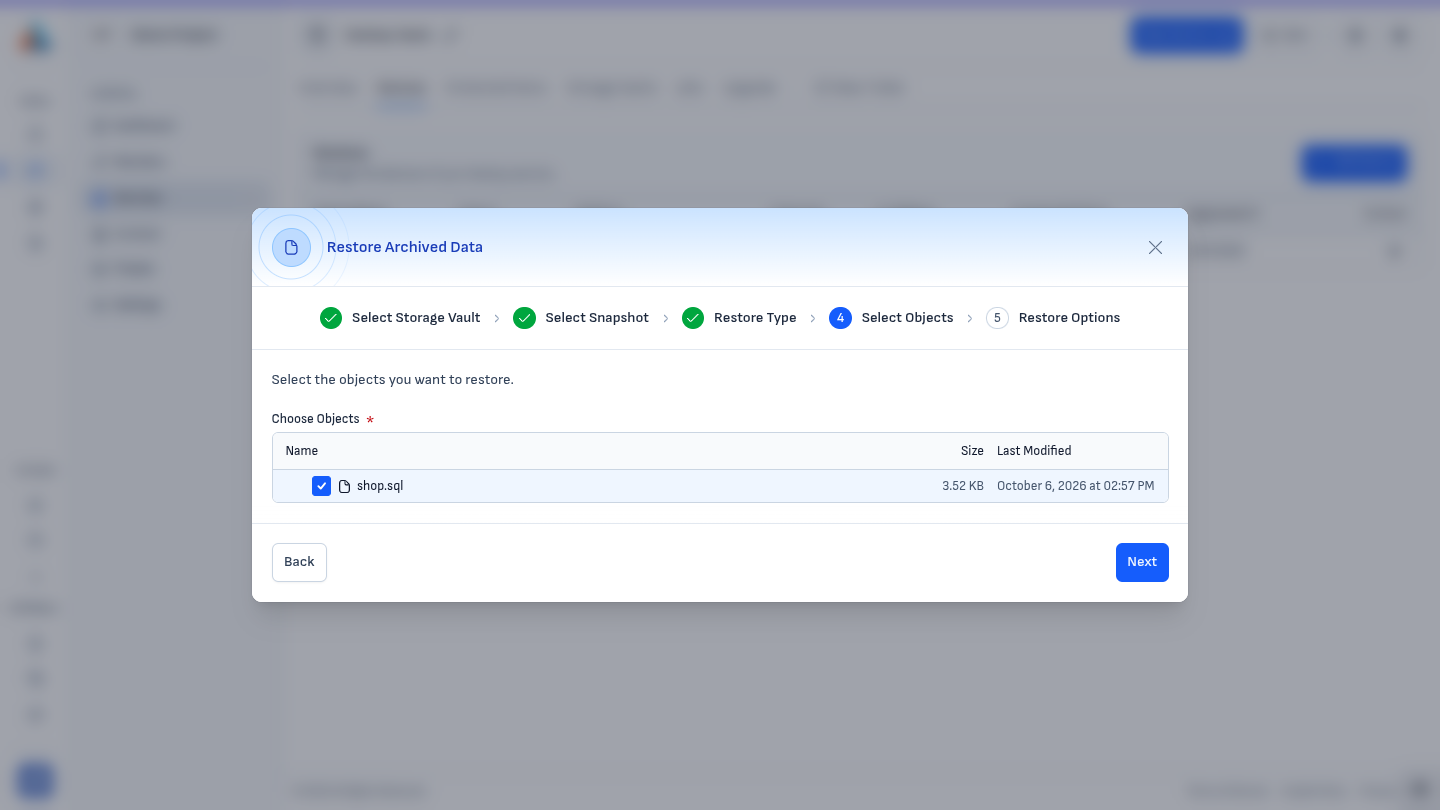Screen dimensions: 1440x810
Task: Click the chevron after Select Storage Vault
Action: pyautogui.click(x=497, y=318)
